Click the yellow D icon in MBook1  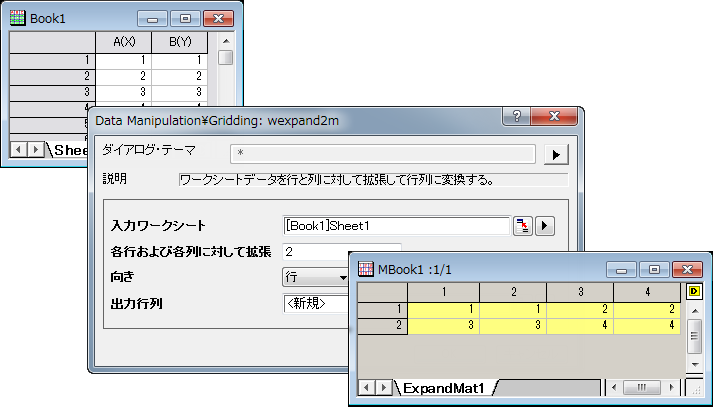(694, 291)
